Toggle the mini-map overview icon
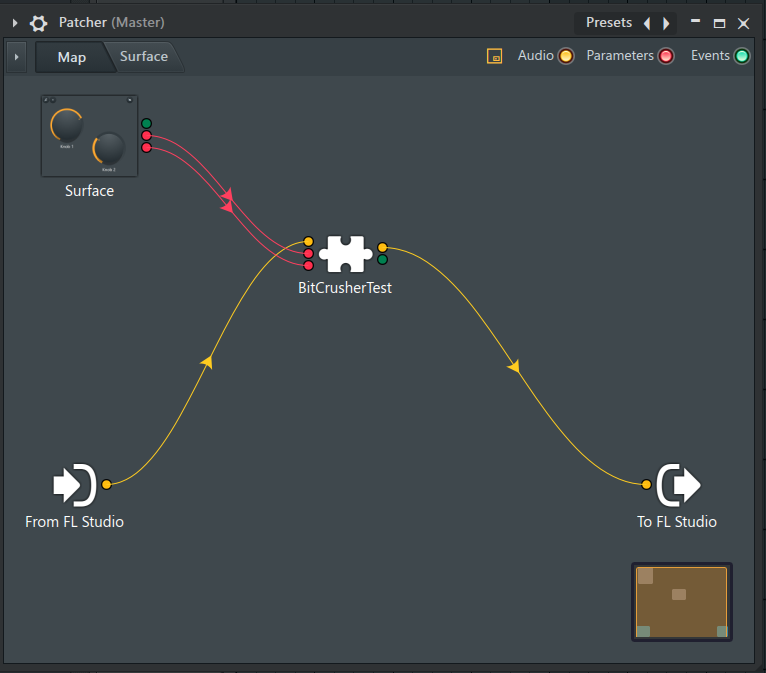This screenshot has height=673, width=766. [494, 56]
